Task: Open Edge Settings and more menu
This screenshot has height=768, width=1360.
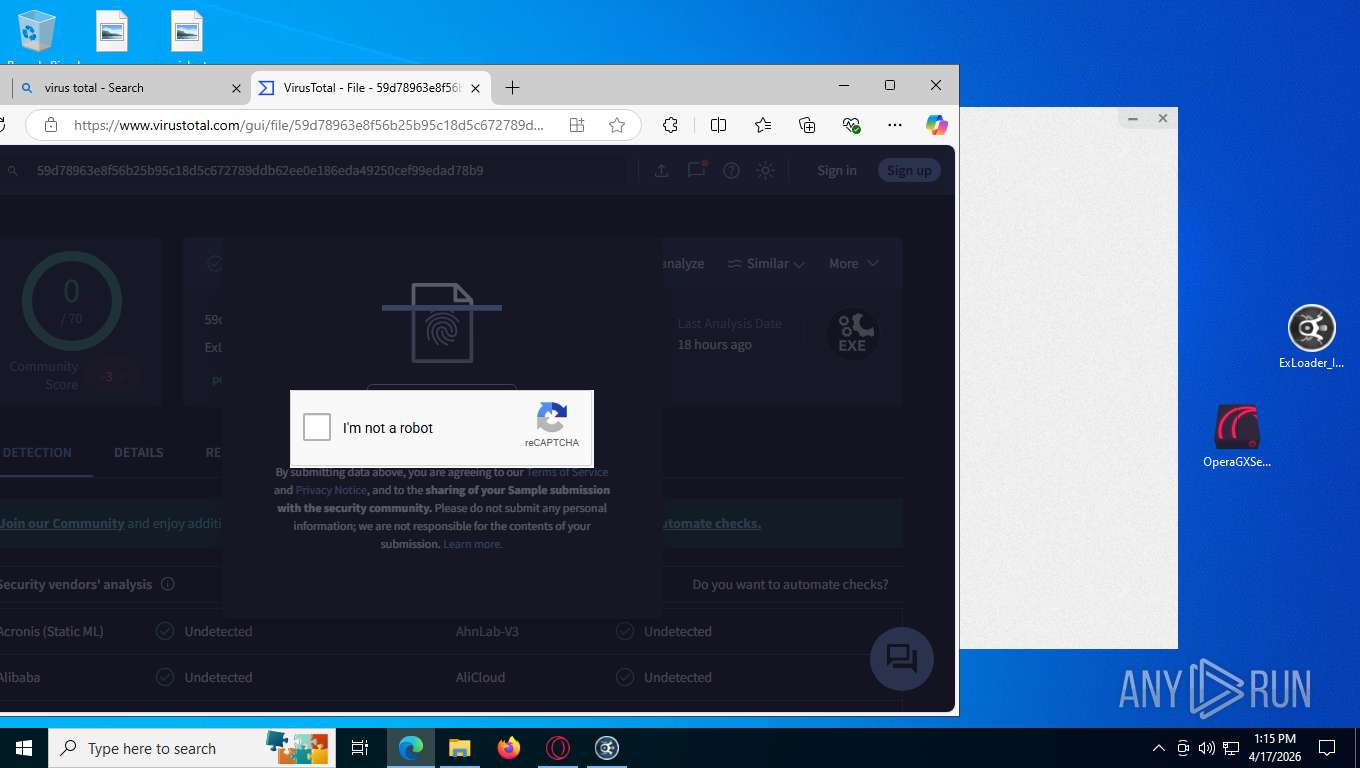Action: click(x=895, y=125)
